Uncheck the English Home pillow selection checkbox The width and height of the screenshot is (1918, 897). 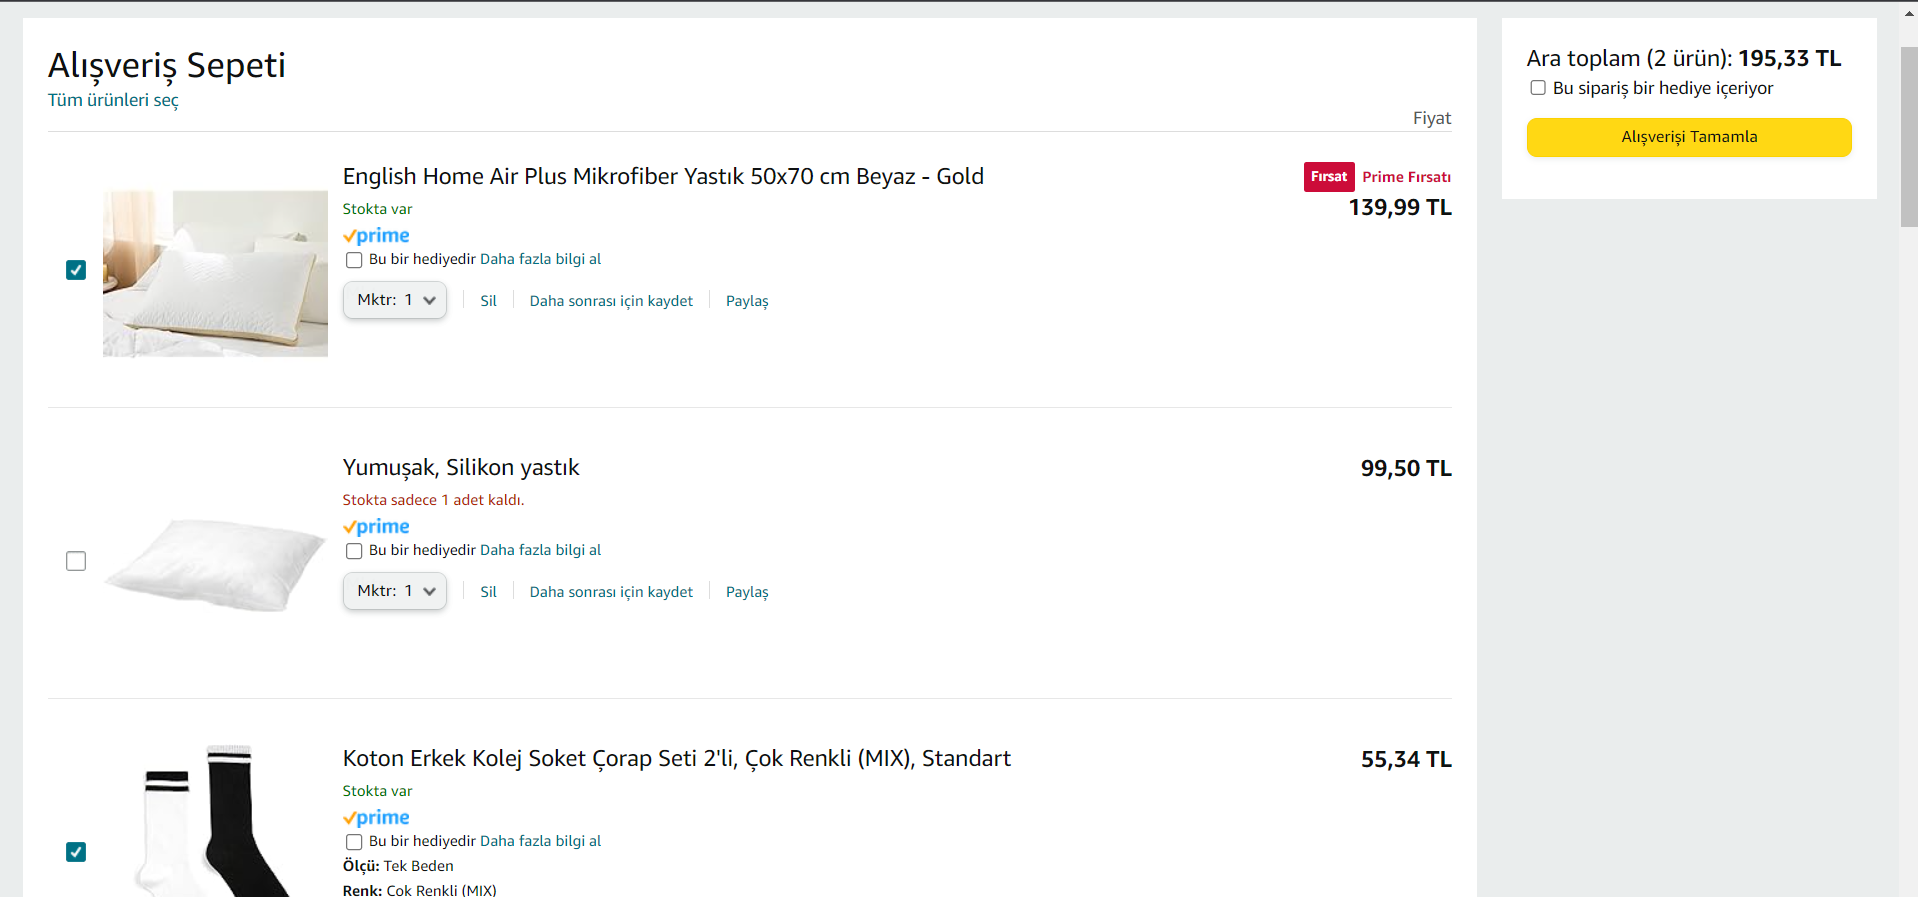tap(76, 270)
